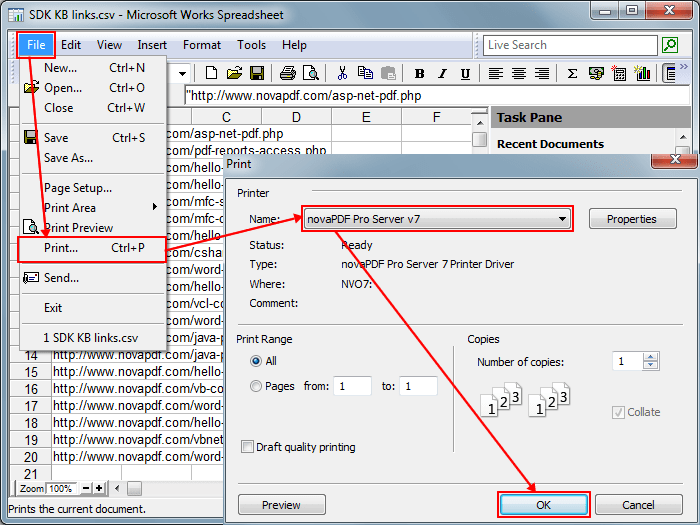
Task: Toggle Underline formatting
Action: point(465,74)
